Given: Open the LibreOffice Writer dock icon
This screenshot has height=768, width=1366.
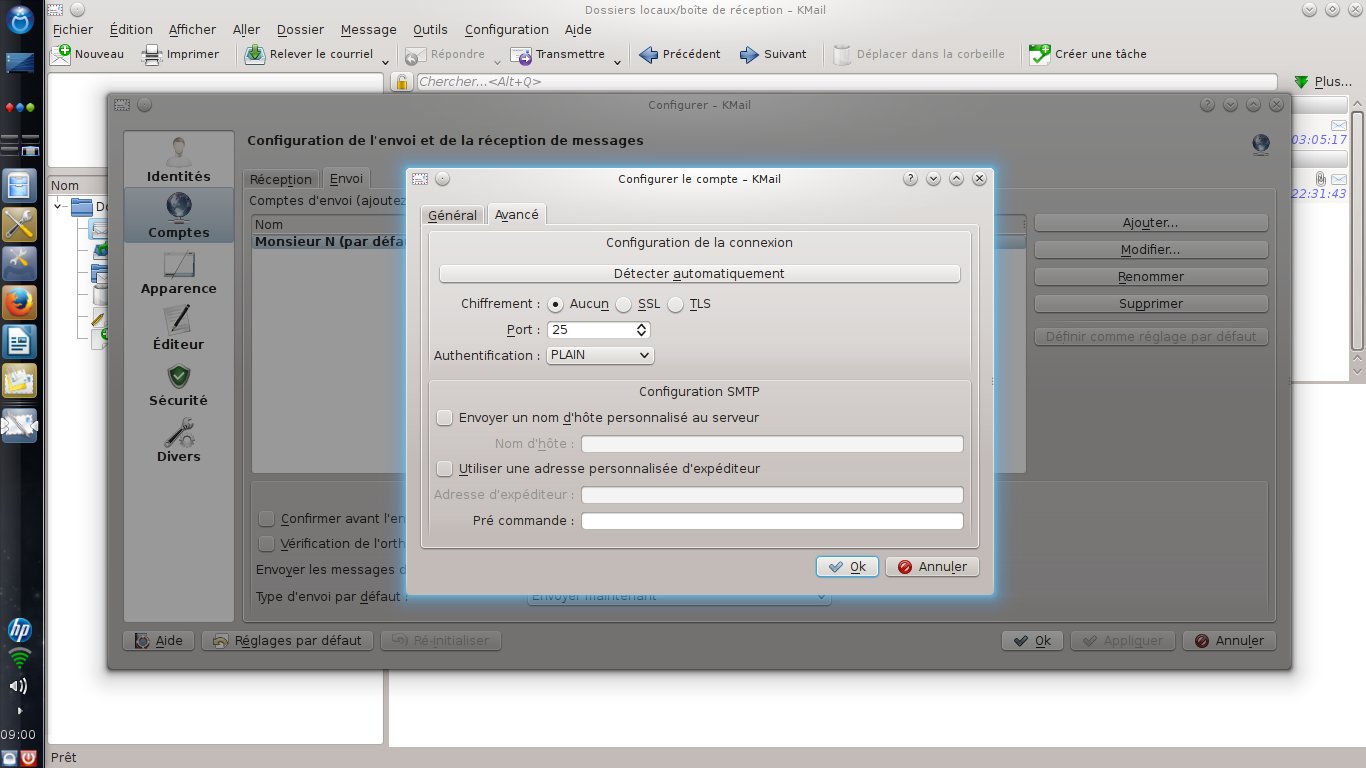Looking at the screenshot, I should pyautogui.click(x=20, y=342).
